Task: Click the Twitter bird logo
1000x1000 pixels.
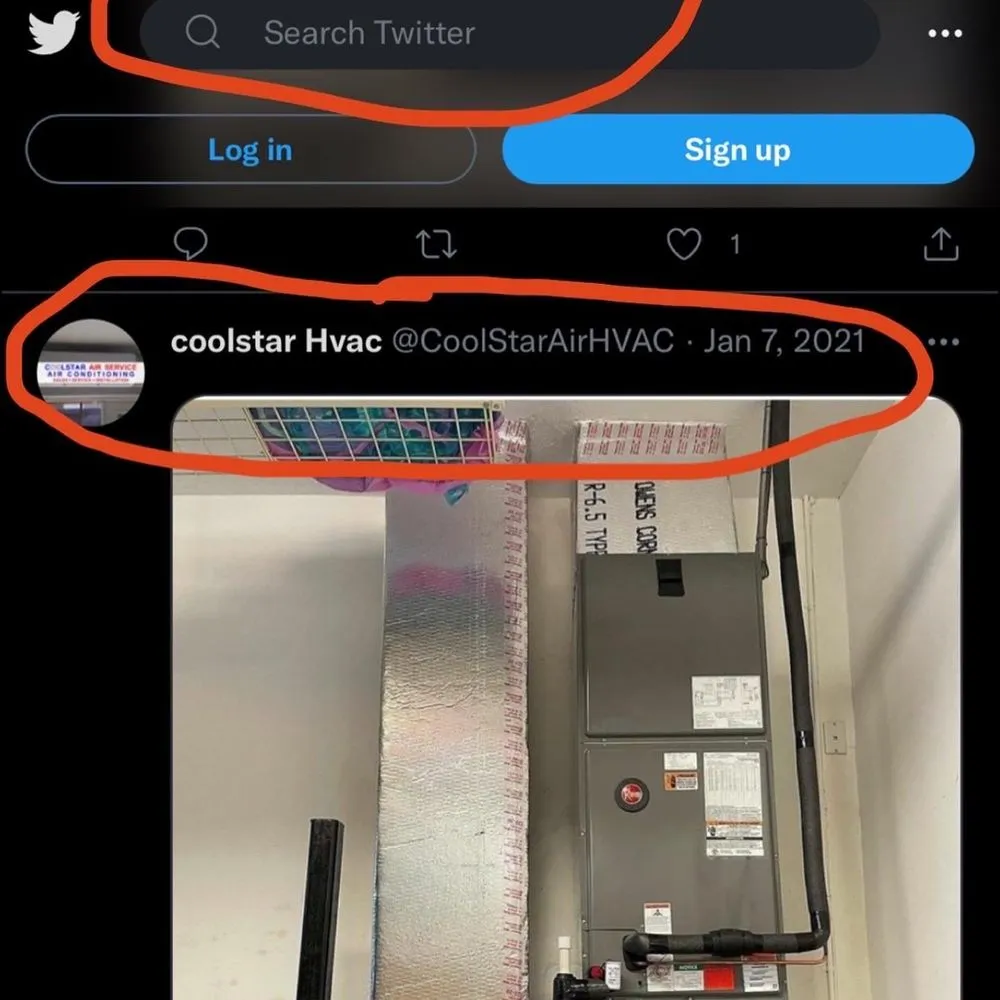Action: point(54,32)
